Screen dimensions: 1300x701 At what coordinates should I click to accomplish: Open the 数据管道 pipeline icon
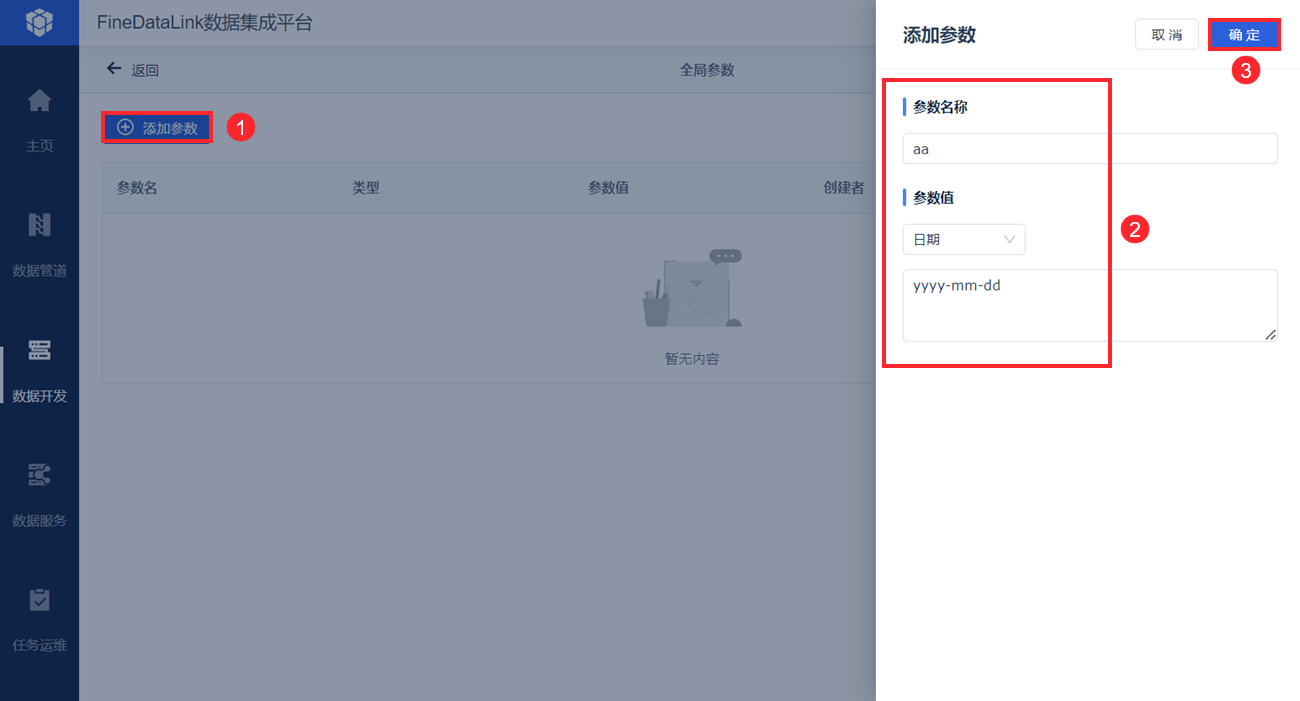[x=39, y=225]
